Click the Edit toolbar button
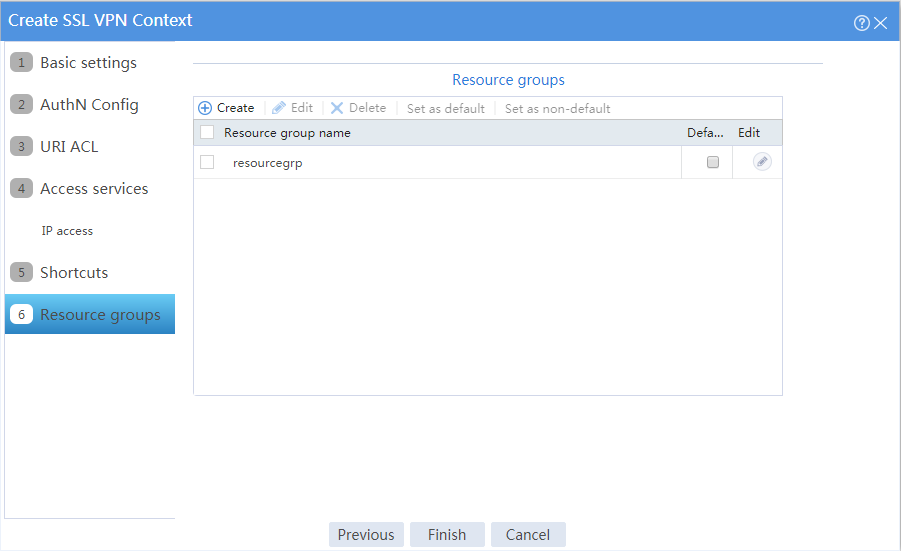The width and height of the screenshot is (901, 551). (292, 108)
